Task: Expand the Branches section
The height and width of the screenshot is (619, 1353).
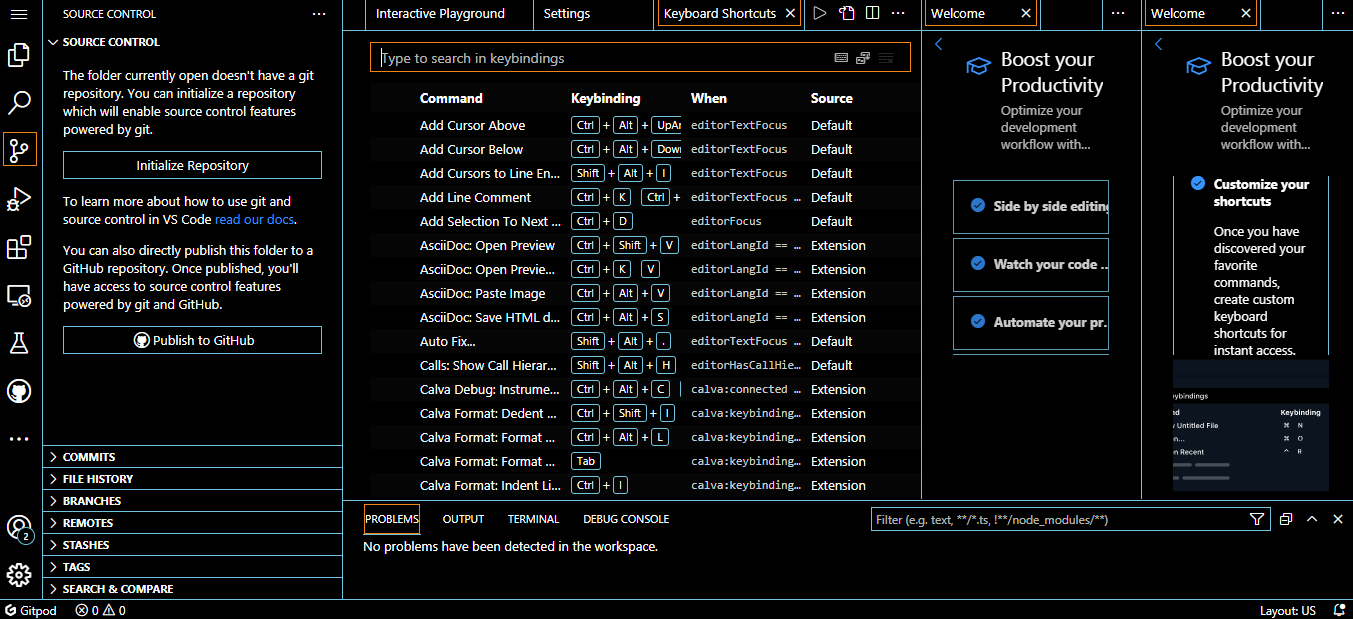Action: (x=192, y=501)
